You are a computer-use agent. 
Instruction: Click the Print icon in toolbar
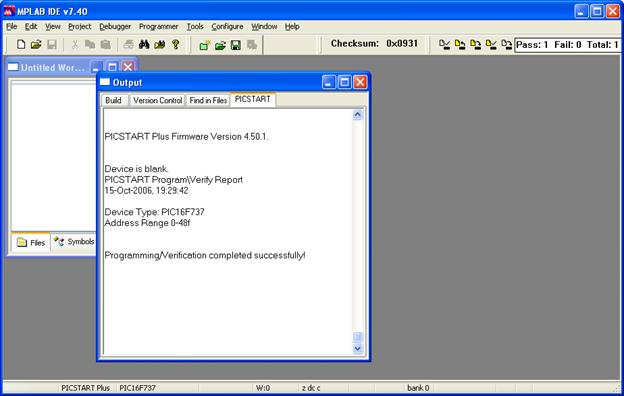coord(128,45)
